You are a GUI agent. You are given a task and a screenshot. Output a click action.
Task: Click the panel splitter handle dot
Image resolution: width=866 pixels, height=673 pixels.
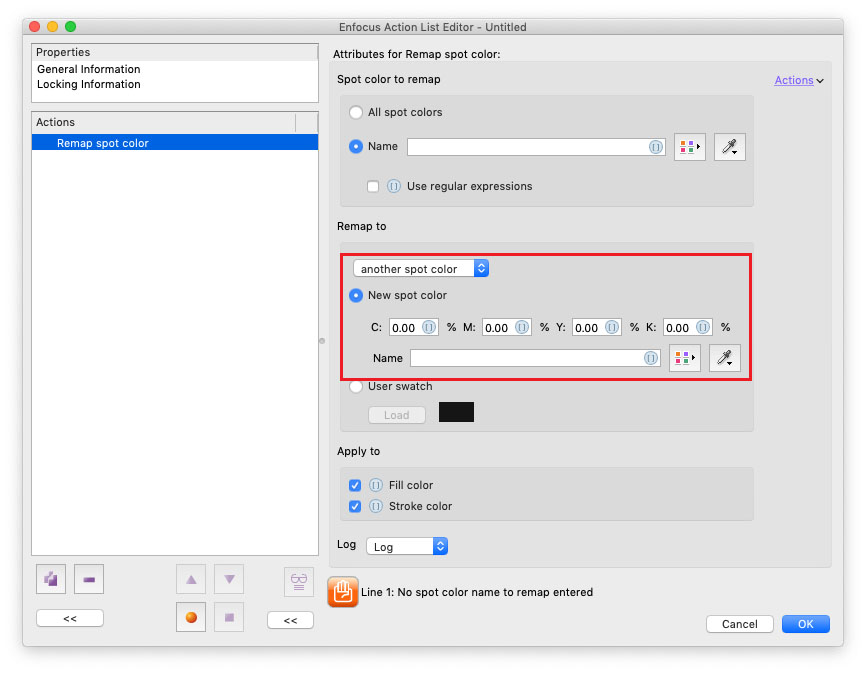click(x=322, y=341)
